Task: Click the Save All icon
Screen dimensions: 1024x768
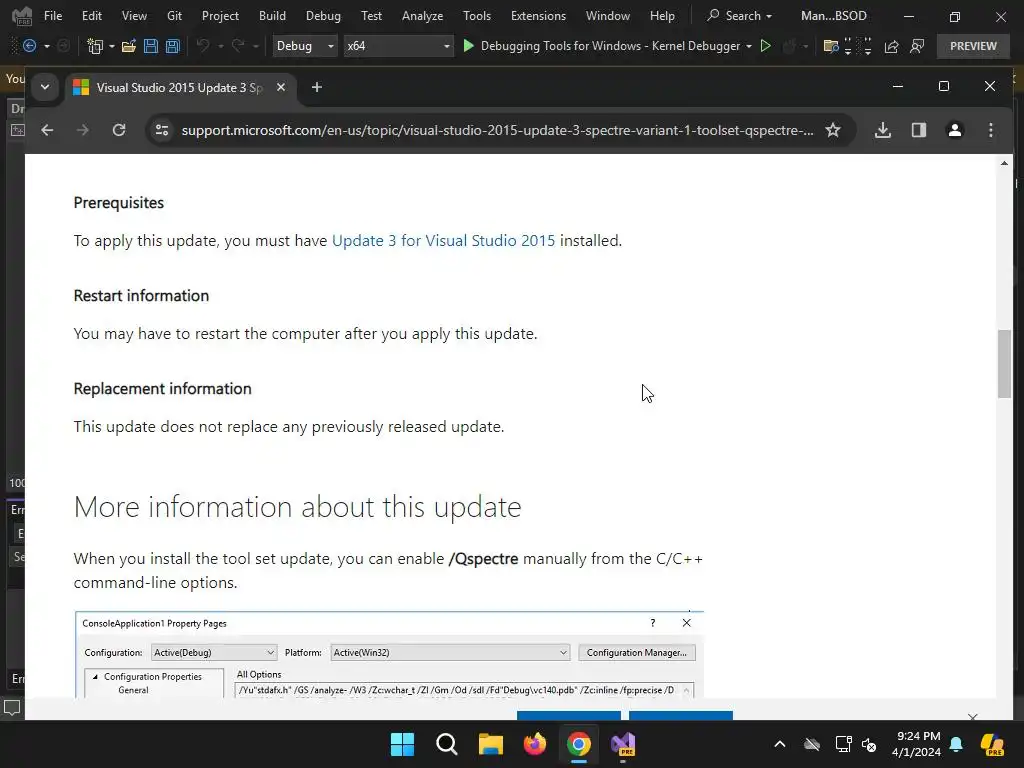Action: tap(172, 46)
